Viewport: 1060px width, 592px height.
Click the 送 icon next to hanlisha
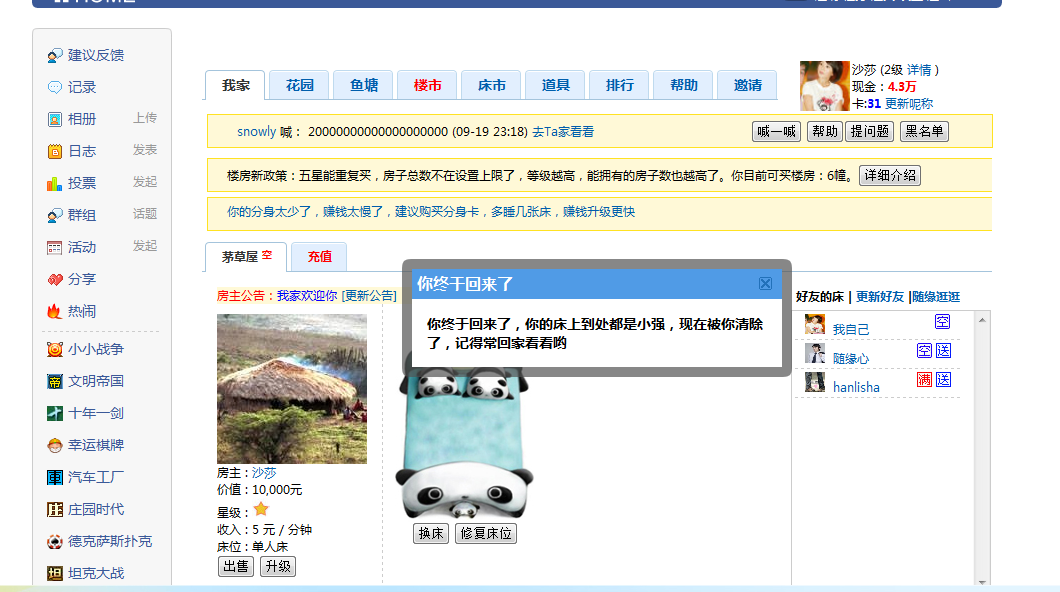[943, 380]
